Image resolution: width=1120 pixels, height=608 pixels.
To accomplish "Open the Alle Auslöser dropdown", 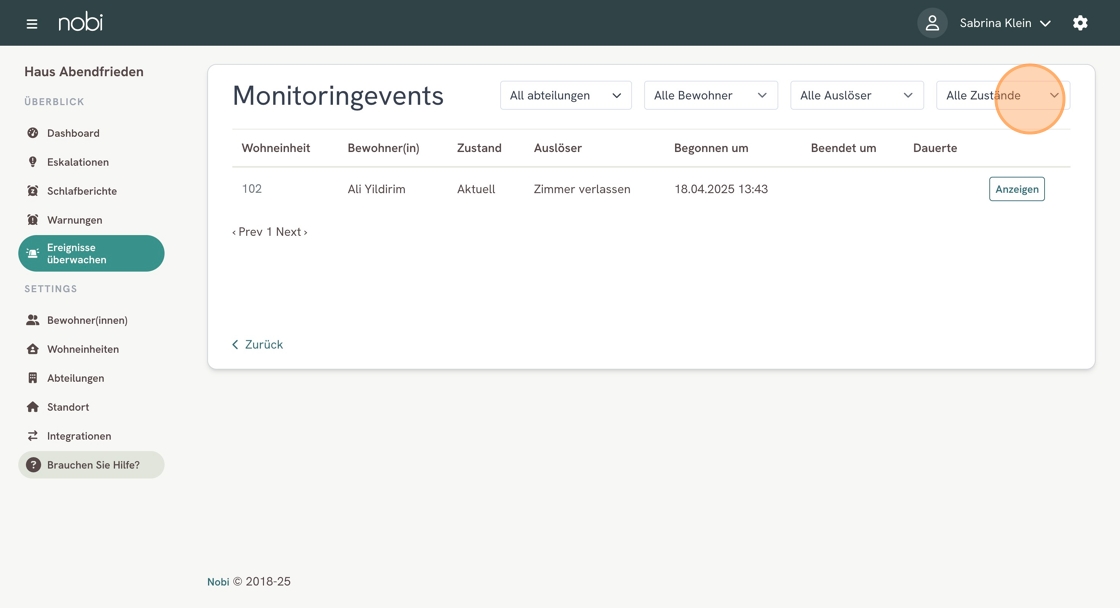I will point(857,95).
